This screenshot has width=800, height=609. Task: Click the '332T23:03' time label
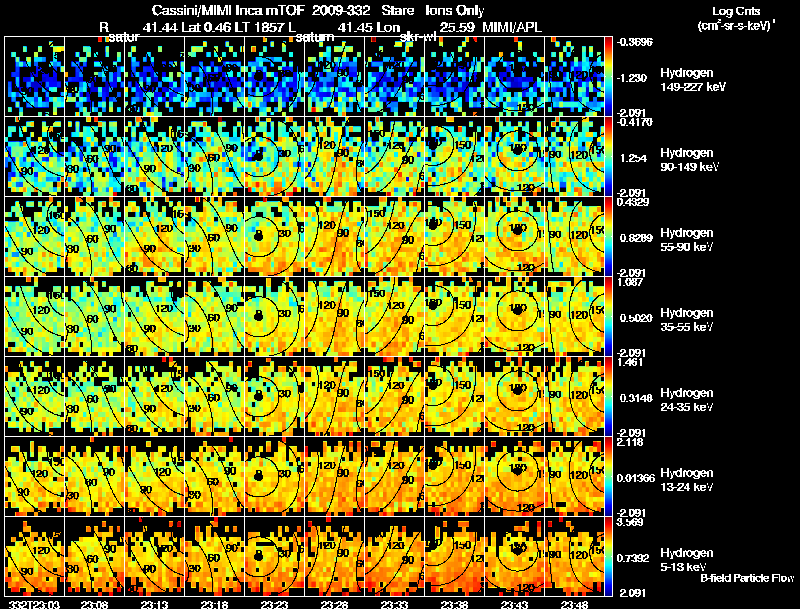coord(35,604)
